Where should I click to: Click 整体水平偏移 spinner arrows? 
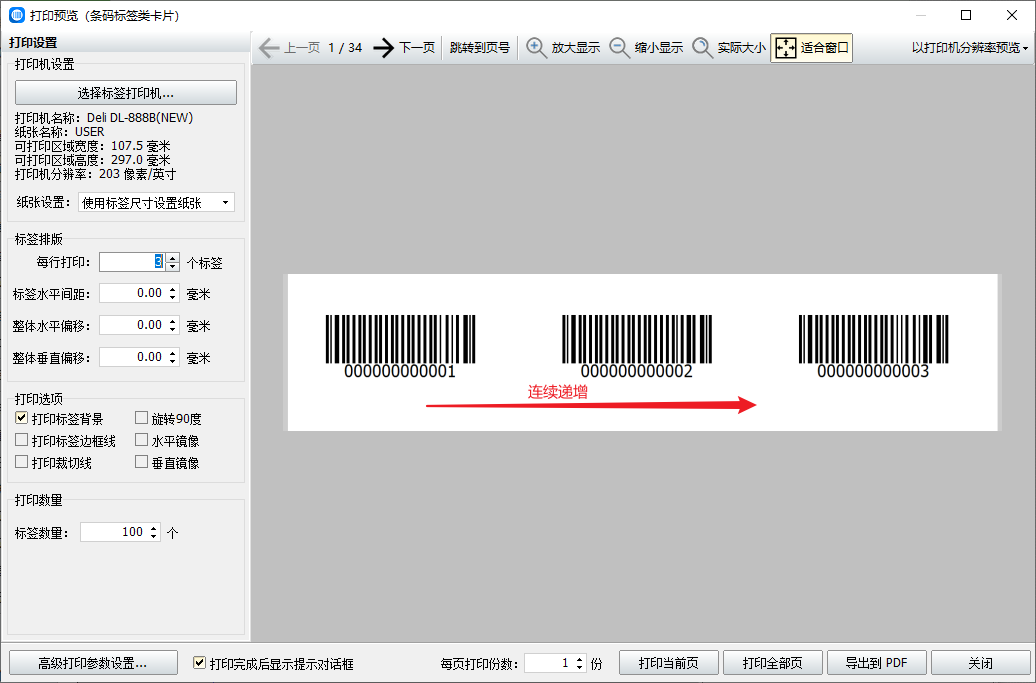pos(172,325)
